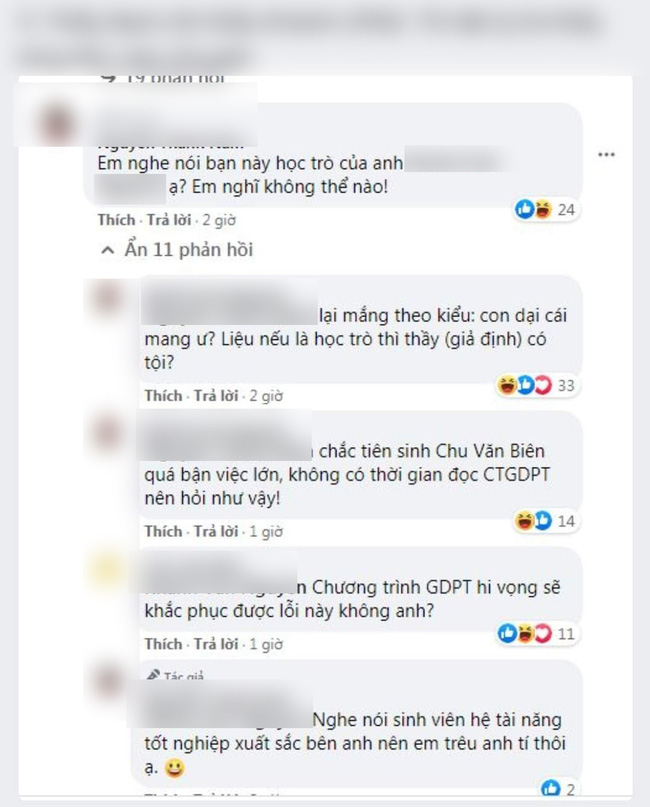Screen dimensions: 650x807
Task: Open the 1 giờ timestamp under Chu Văn Biên comment
Action: pyautogui.click(x=266, y=531)
